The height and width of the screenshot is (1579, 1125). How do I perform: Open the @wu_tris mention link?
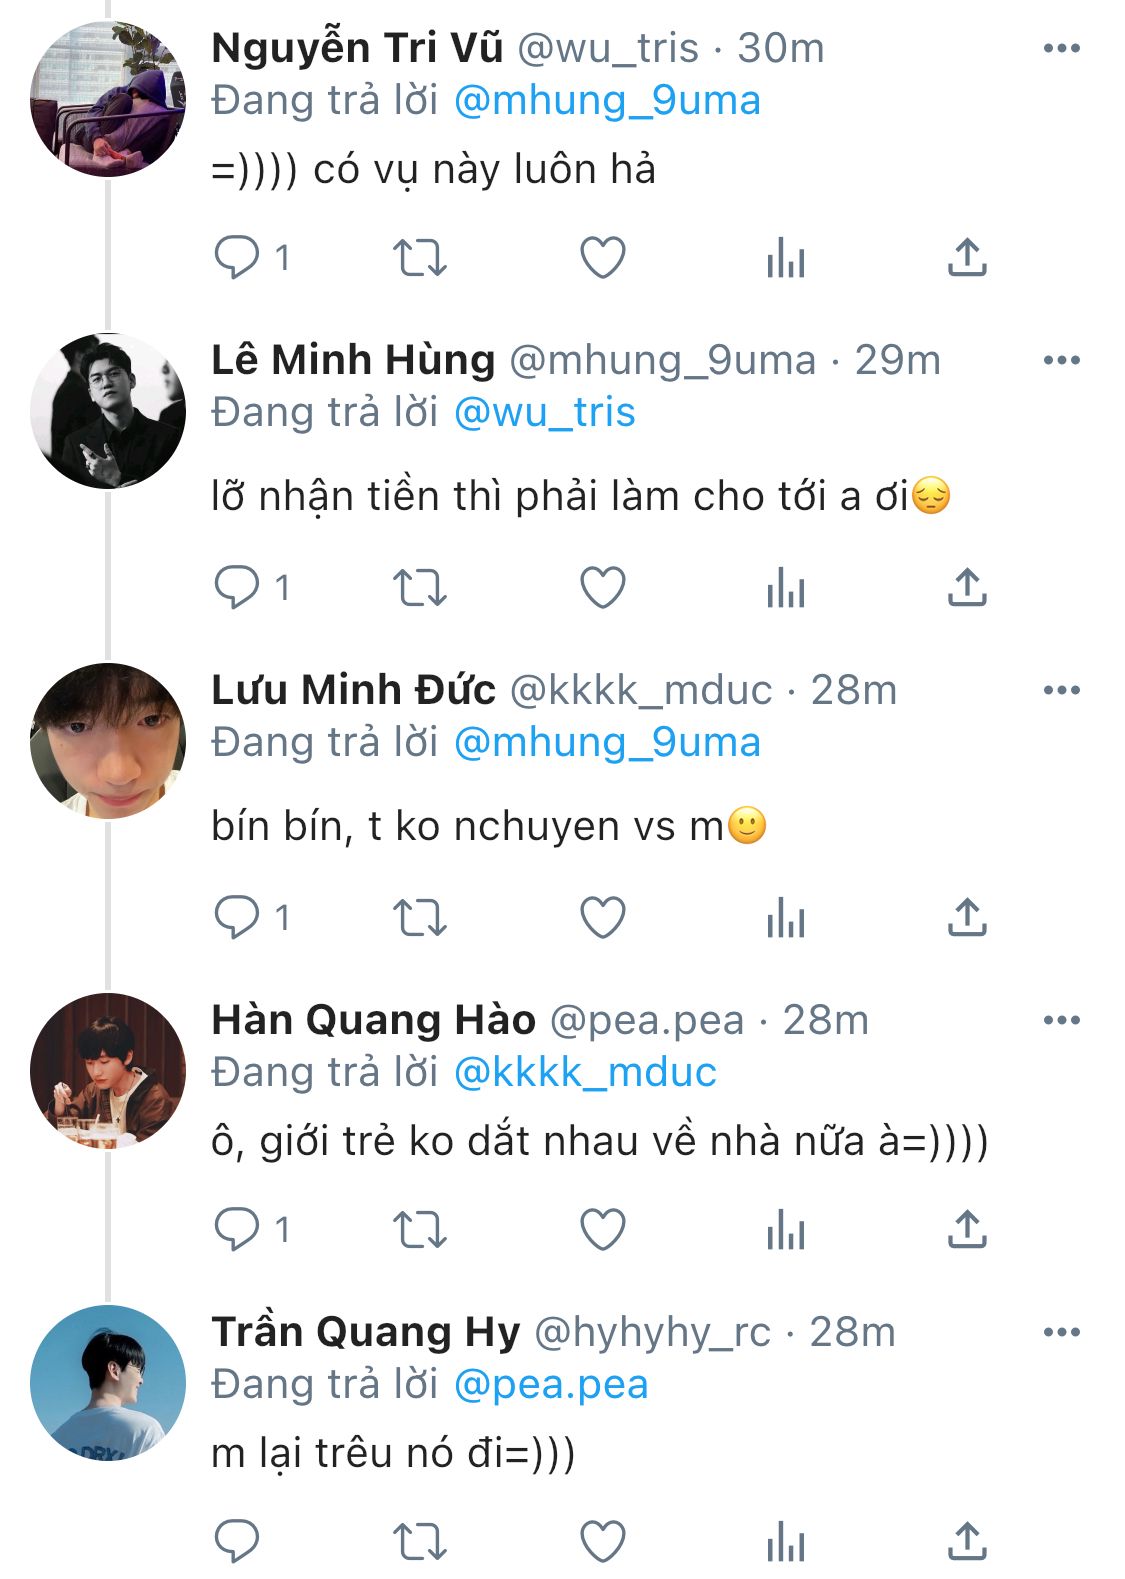(544, 413)
